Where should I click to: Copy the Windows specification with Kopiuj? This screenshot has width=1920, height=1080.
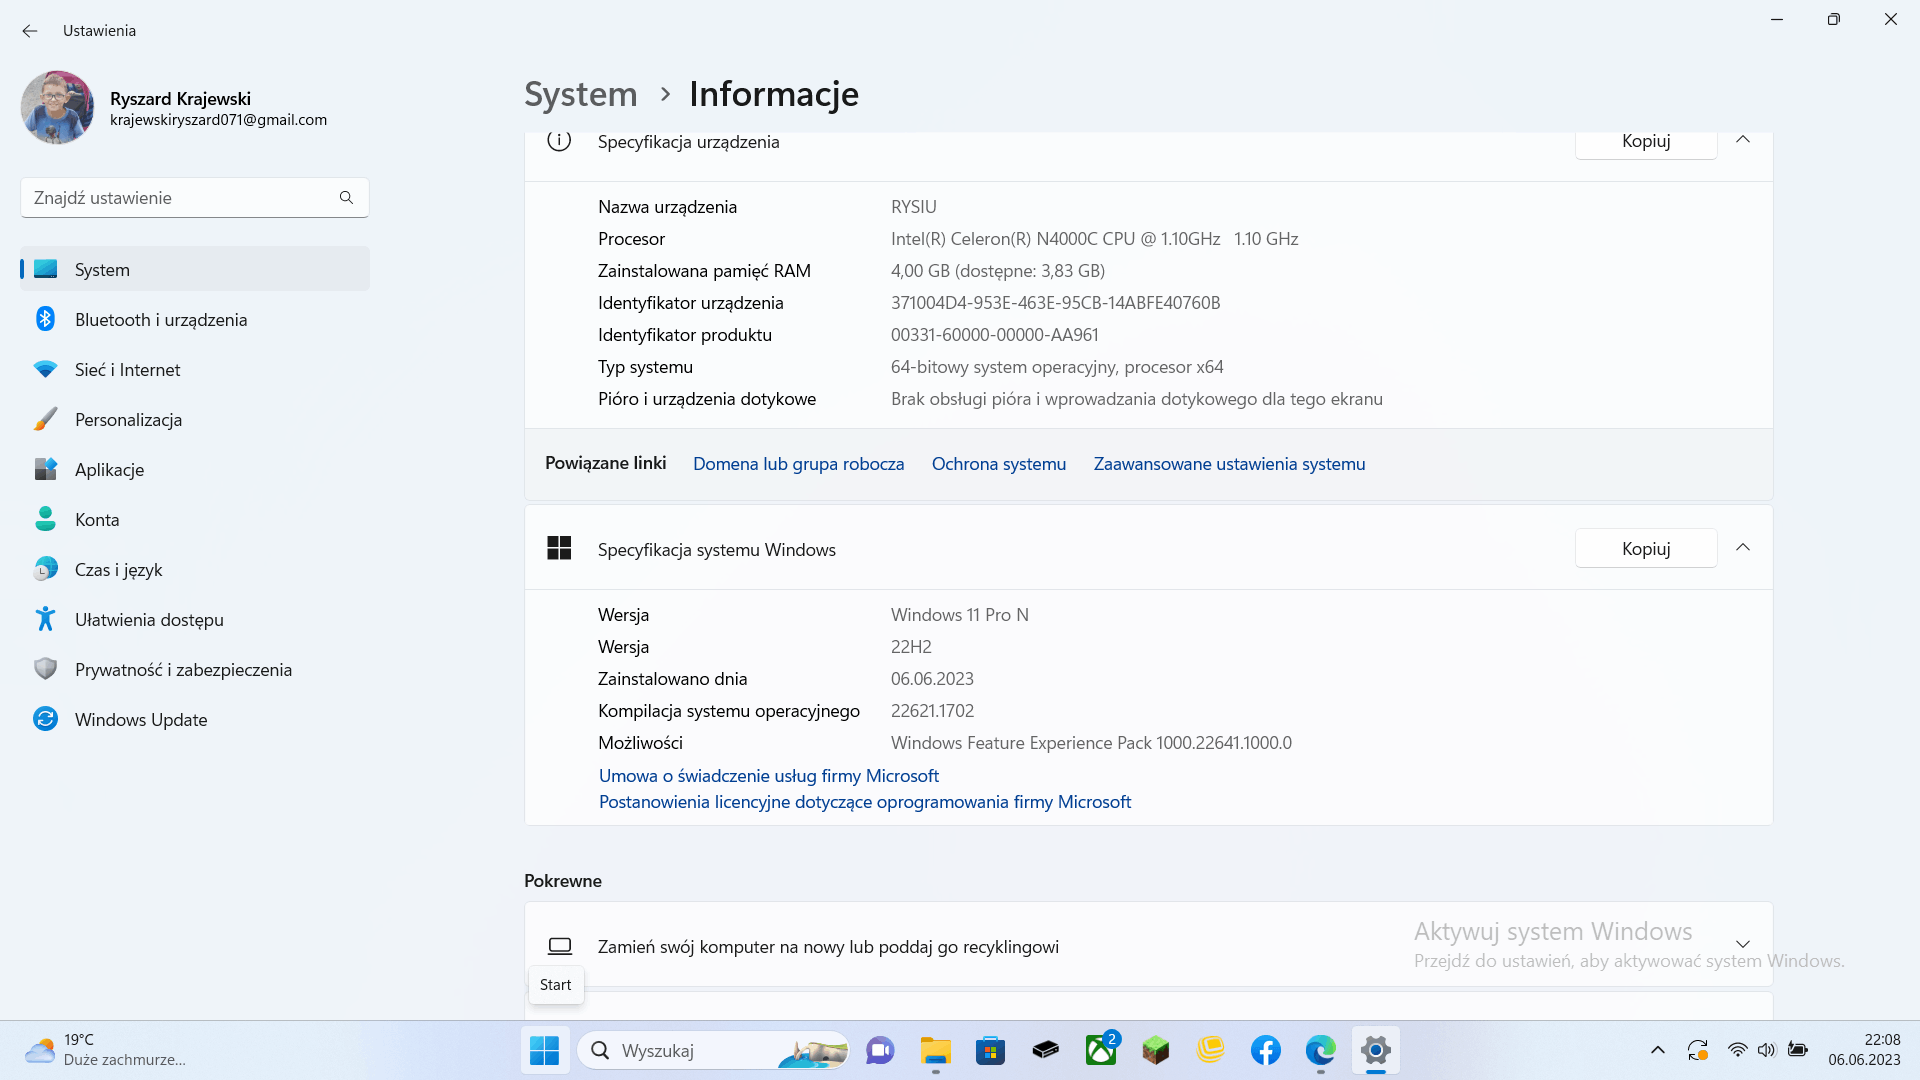click(1646, 548)
